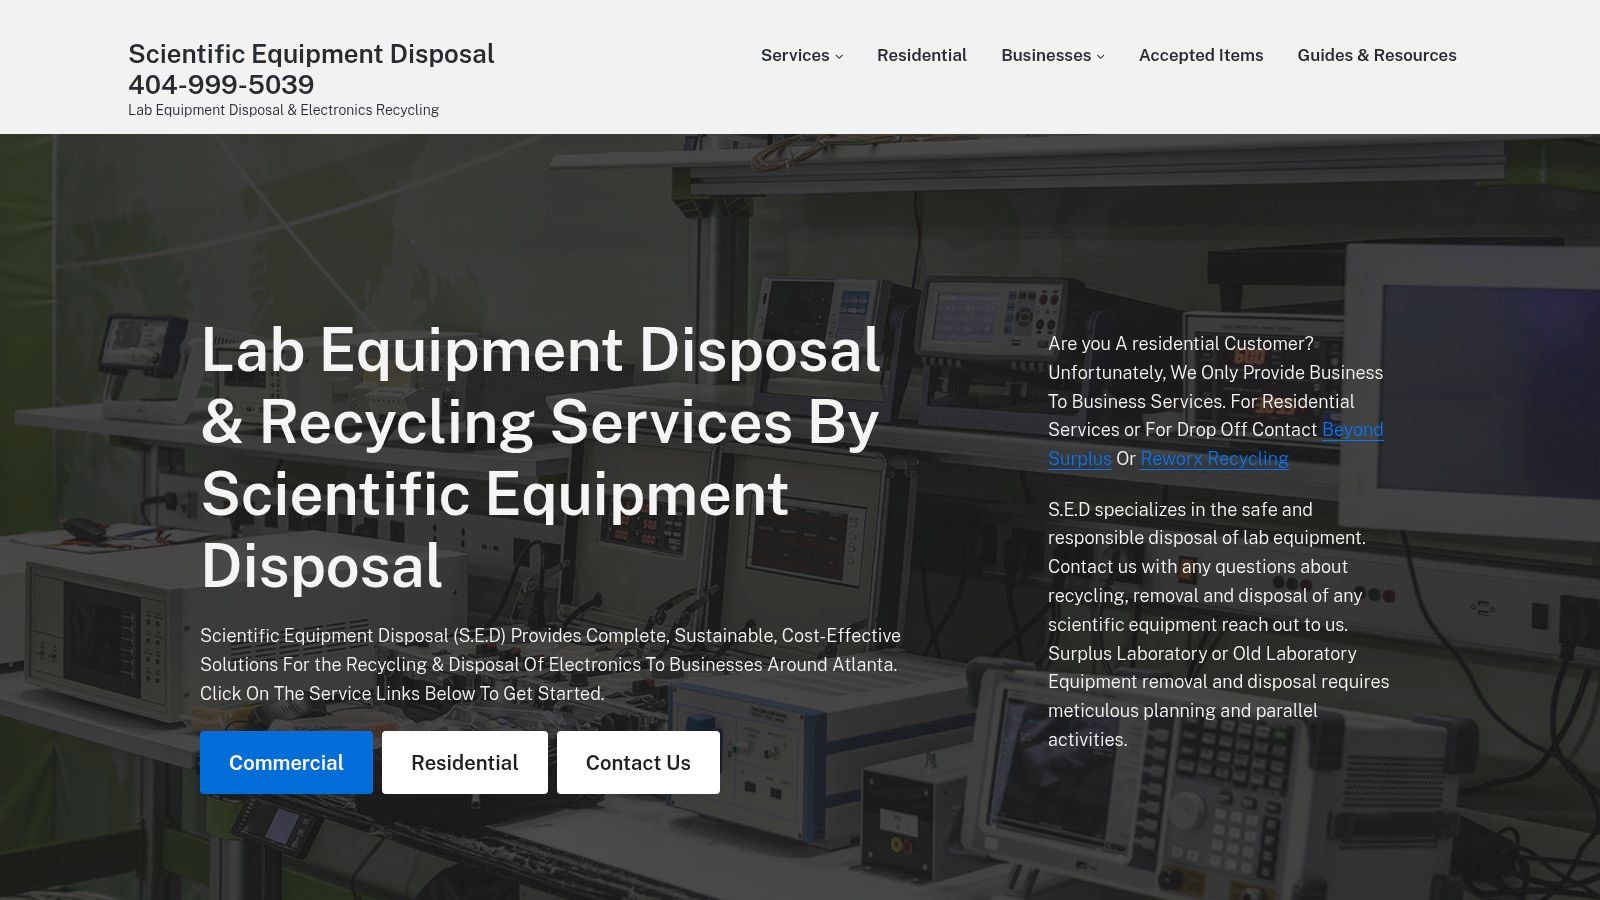Click the main hero headline text
This screenshot has height=900, width=1600.
tap(540, 458)
